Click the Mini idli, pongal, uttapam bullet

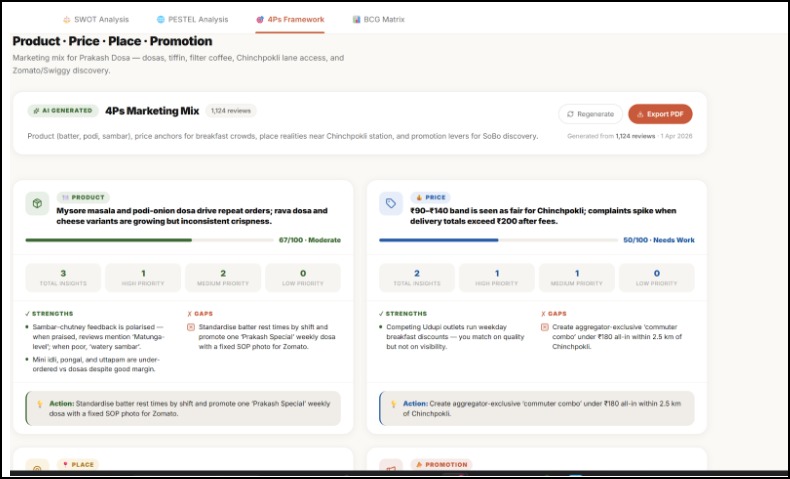point(96,365)
